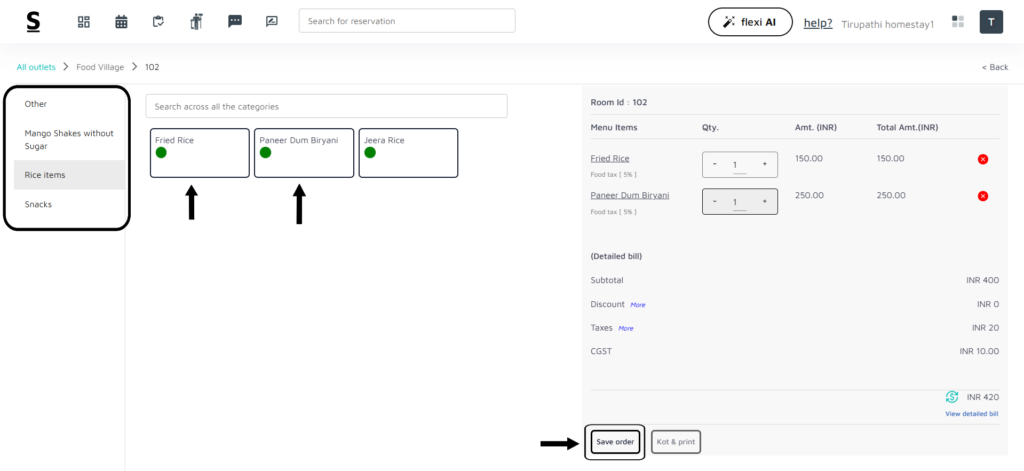The image size is (1024, 471).
Task: Select the Snacks category
Action: (x=38, y=204)
